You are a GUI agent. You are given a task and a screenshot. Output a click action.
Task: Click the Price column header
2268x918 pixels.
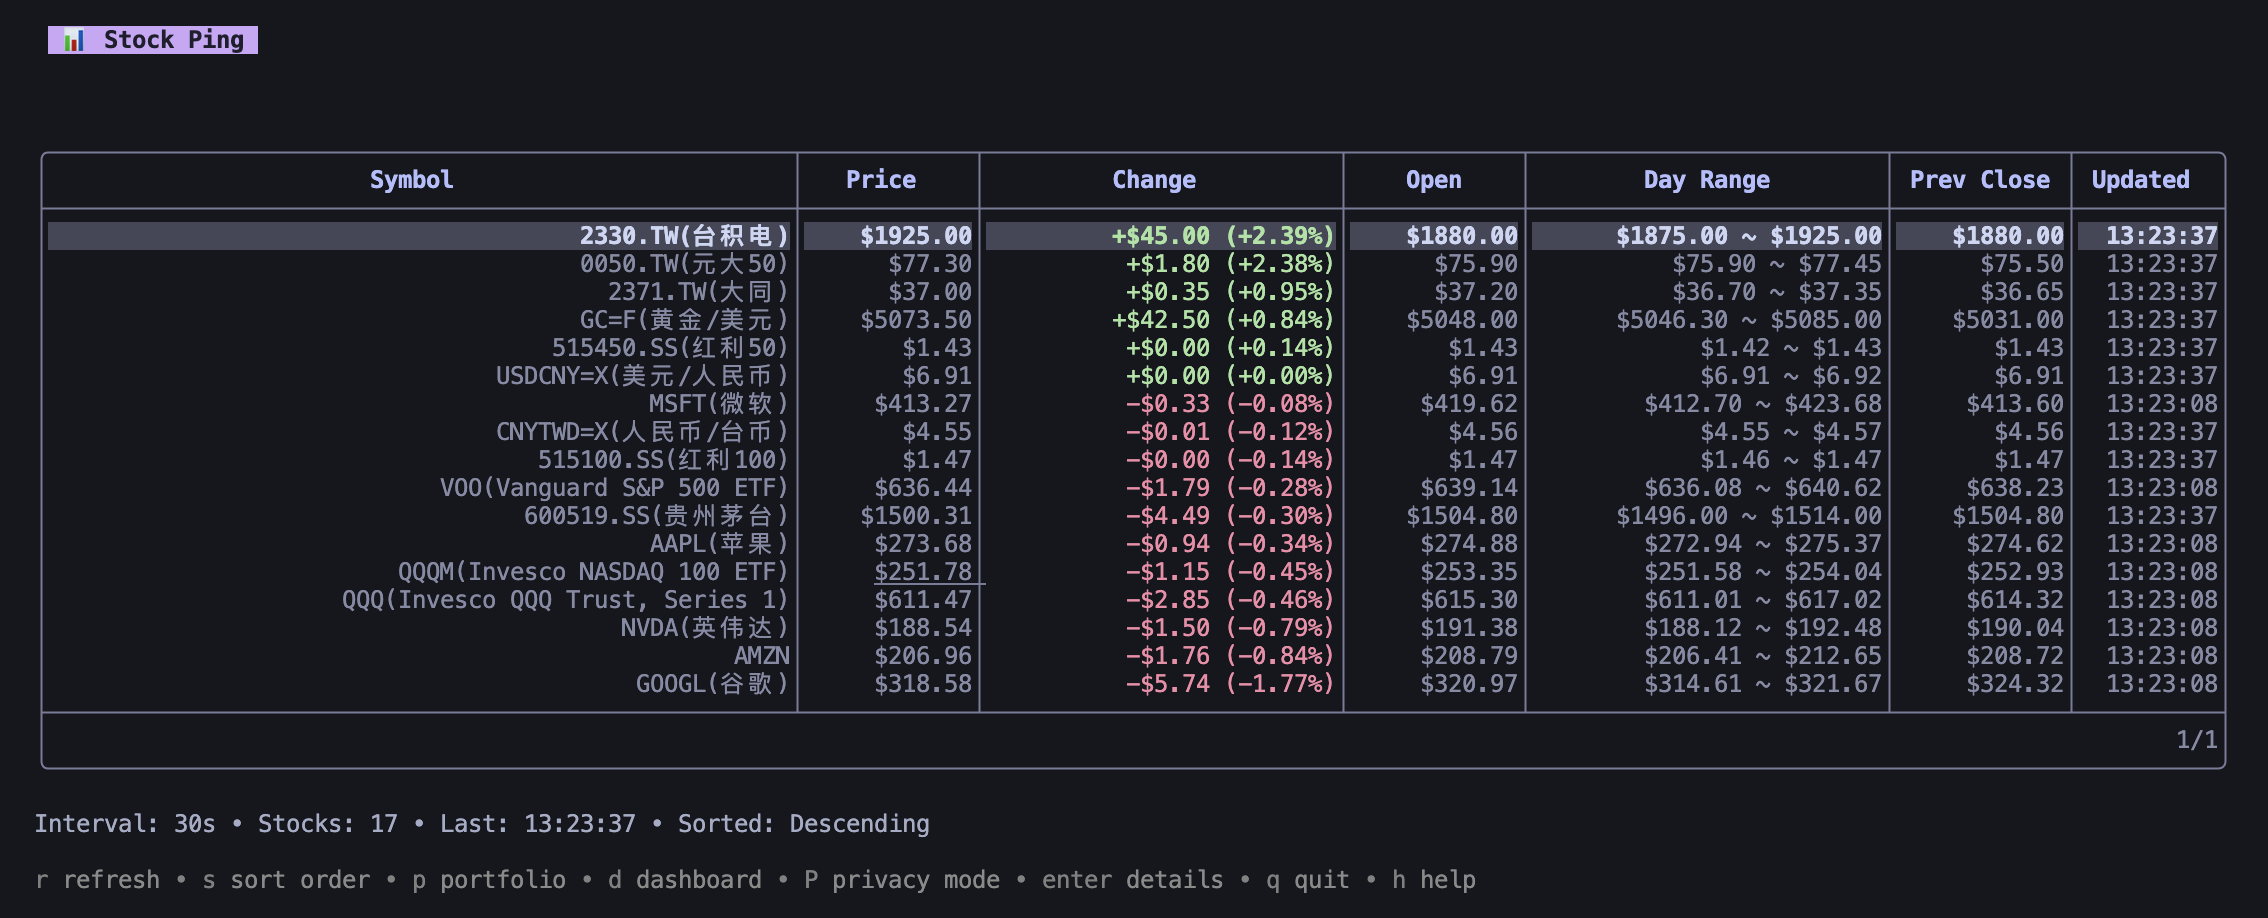point(880,180)
